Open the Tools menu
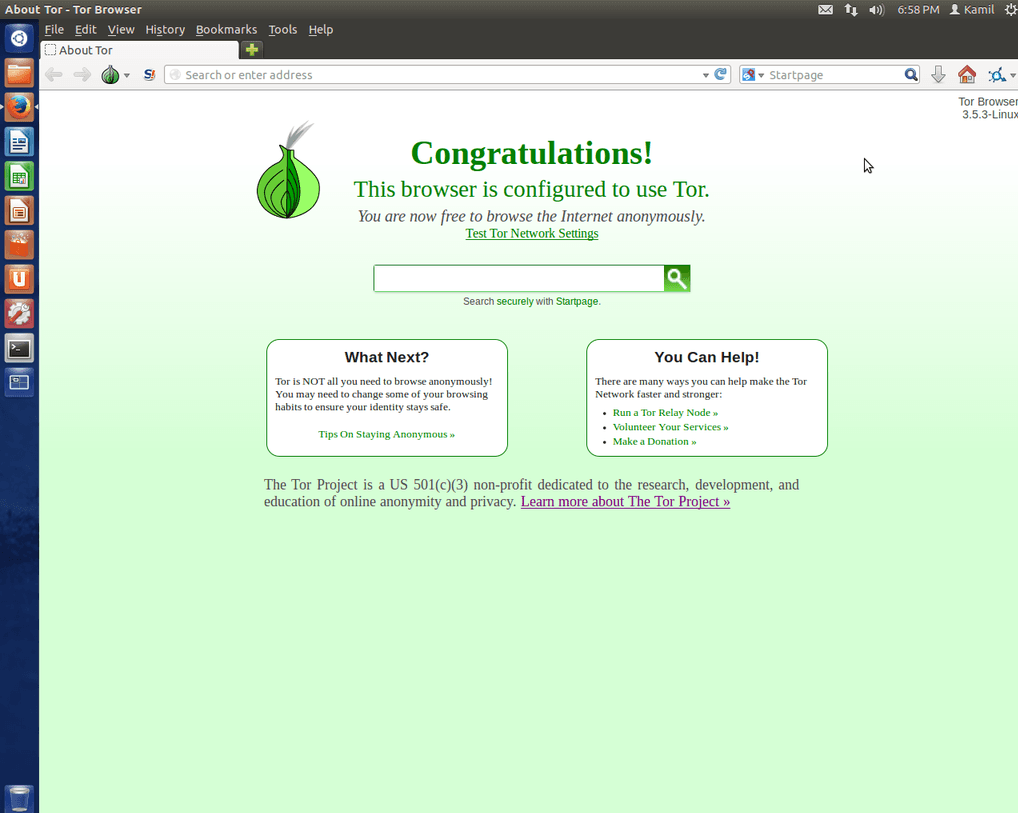The height and width of the screenshot is (813, 1018). (x=282, y=30)
